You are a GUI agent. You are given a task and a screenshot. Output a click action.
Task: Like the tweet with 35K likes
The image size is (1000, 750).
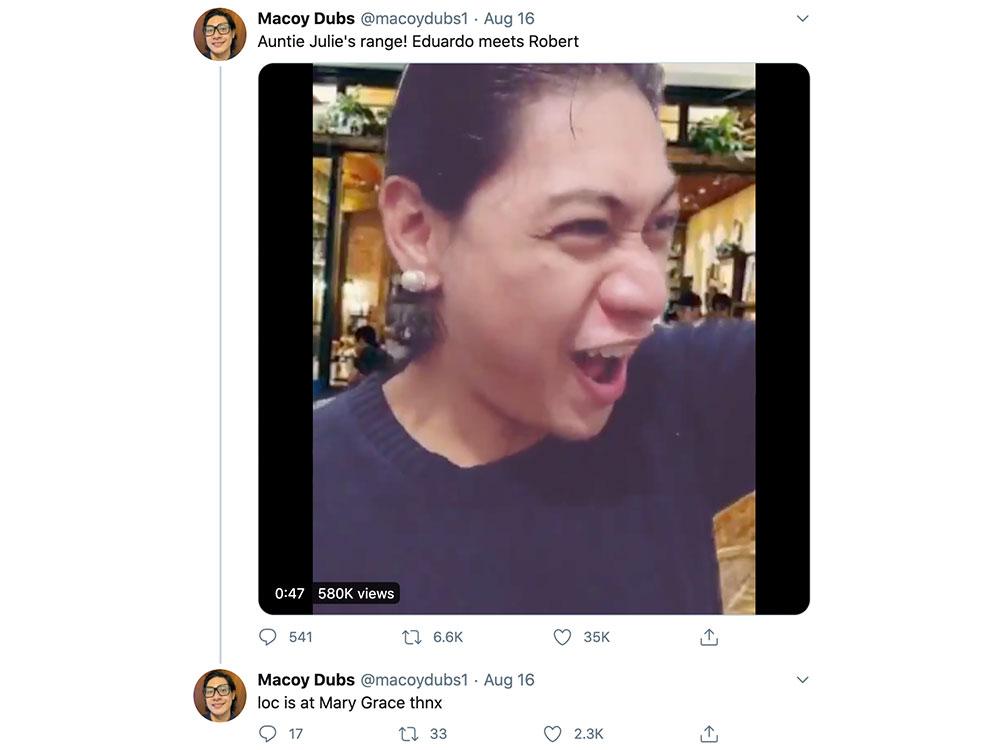[563, 637]
